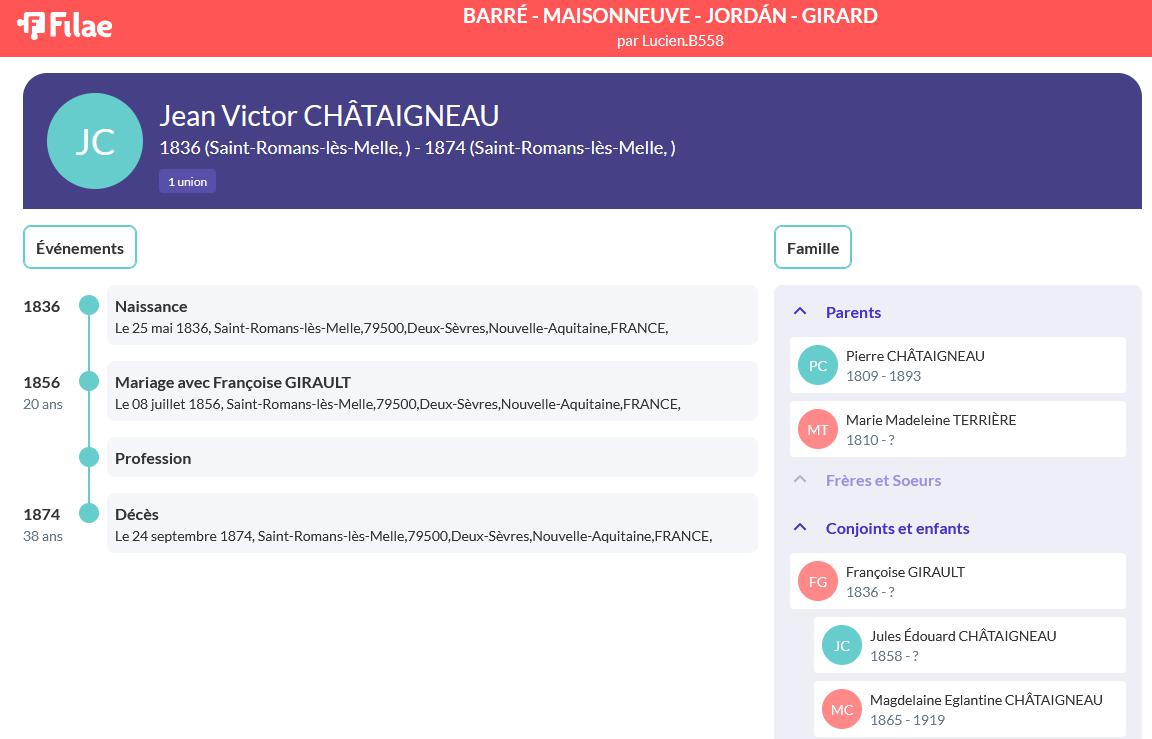Click the 1856 Mariage timeline dot

point(89,381)
